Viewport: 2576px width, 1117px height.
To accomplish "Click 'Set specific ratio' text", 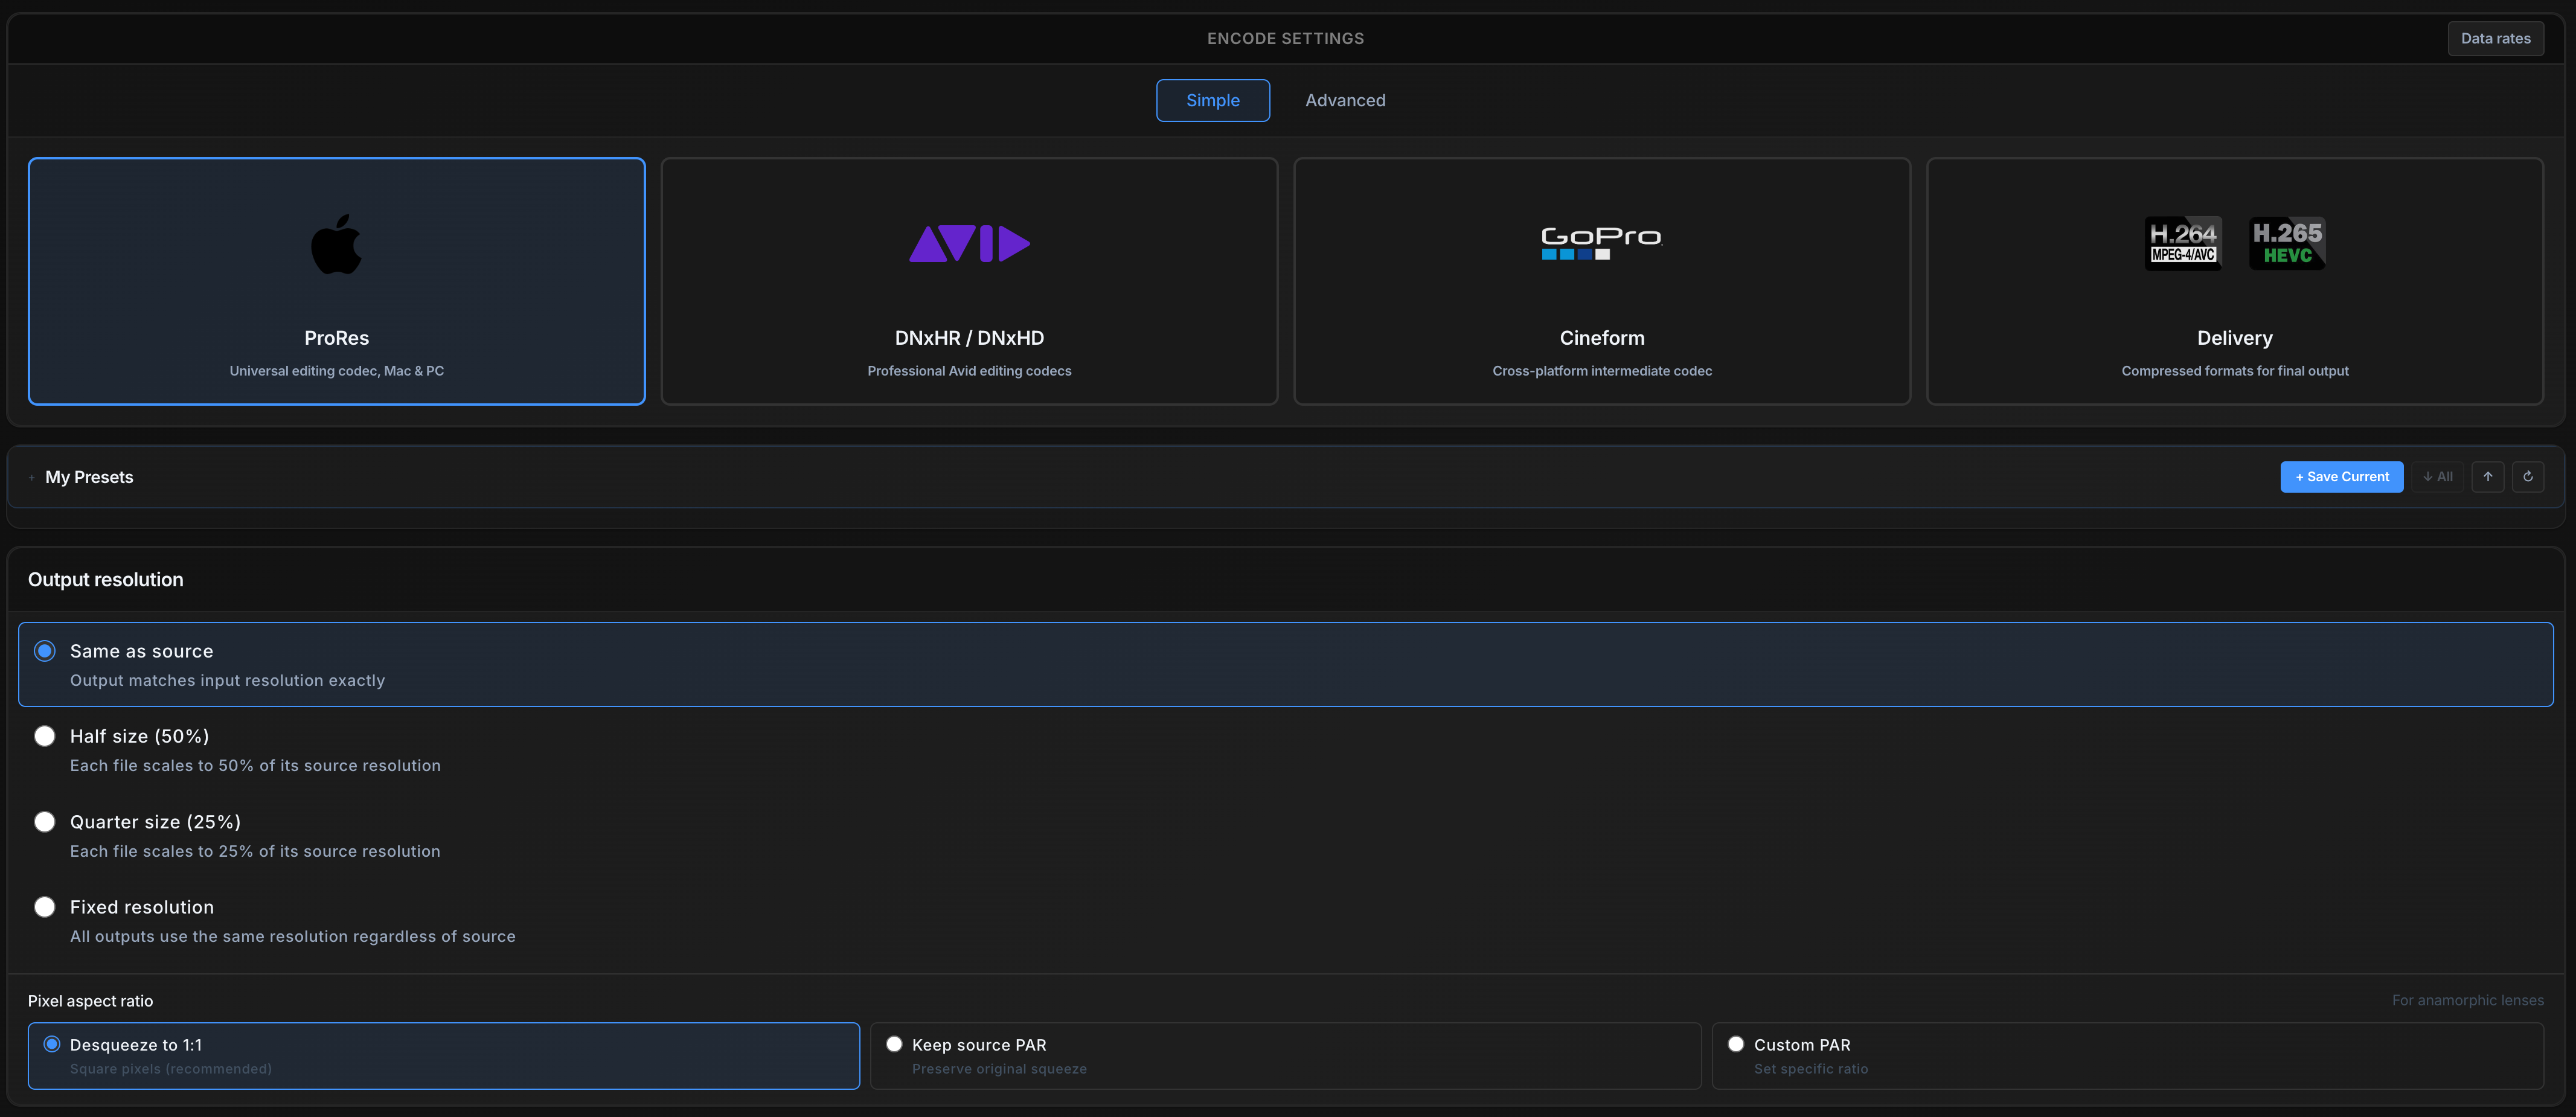I will point(1810,1069).
